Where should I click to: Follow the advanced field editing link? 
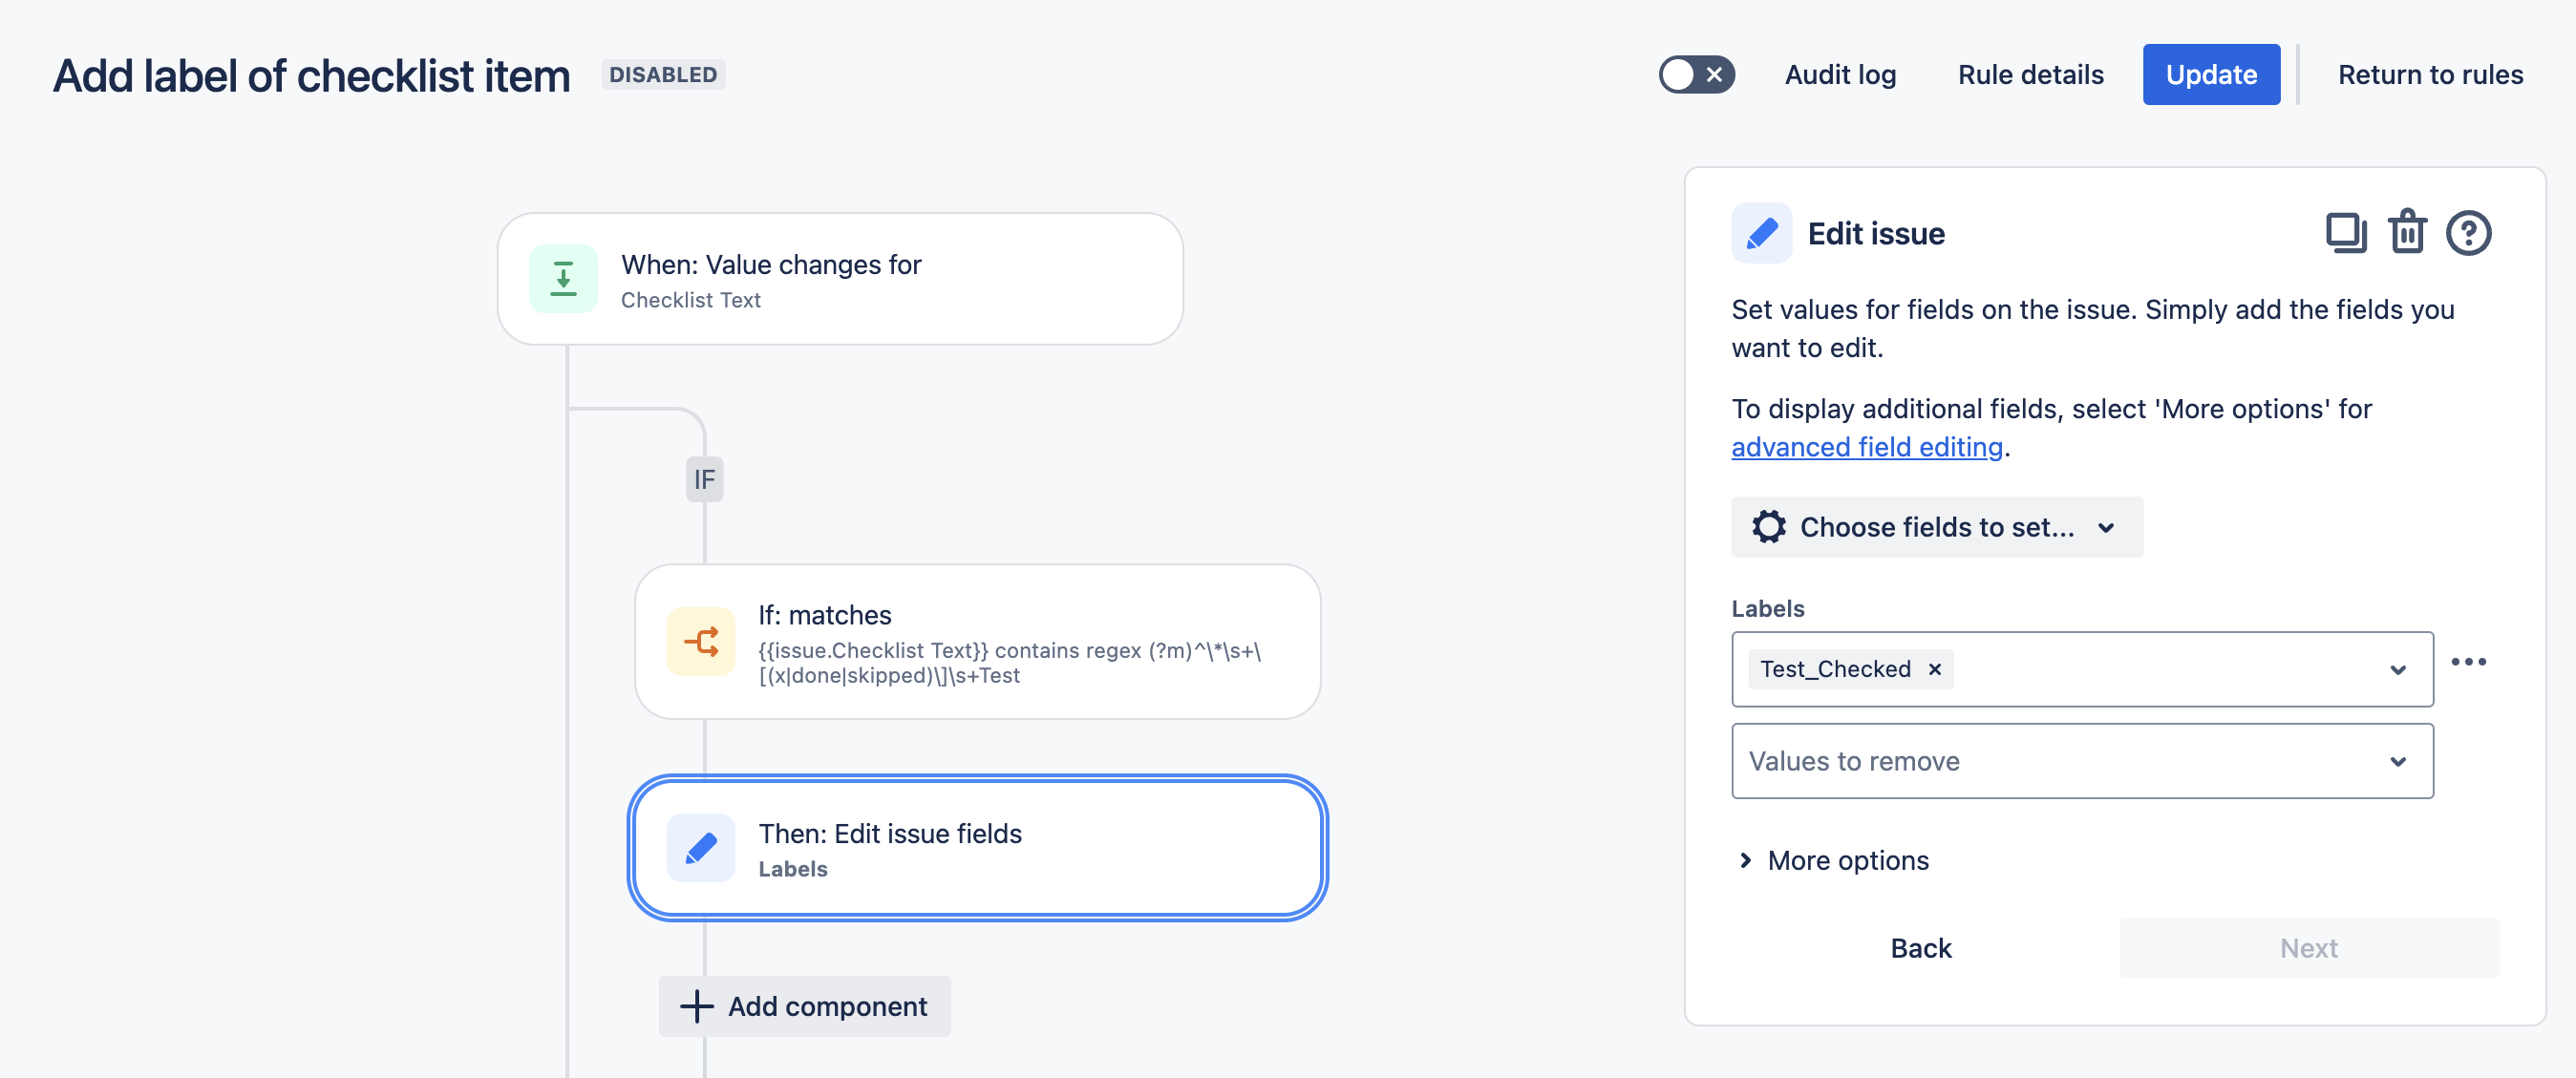[x=1866, y=447]
